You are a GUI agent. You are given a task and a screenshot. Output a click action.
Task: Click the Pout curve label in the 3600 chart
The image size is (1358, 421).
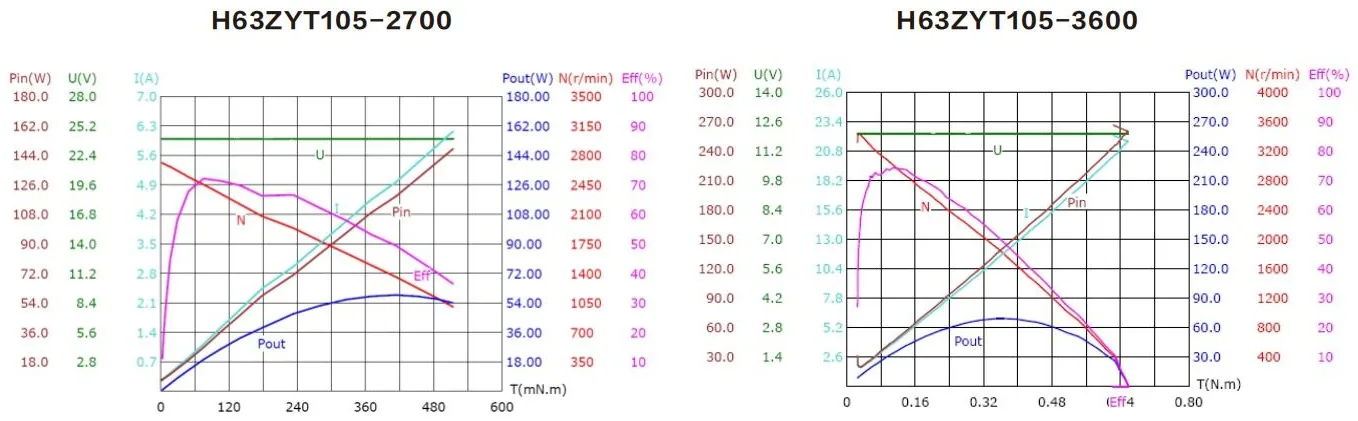pyautogui.click(x=968, y=341)
